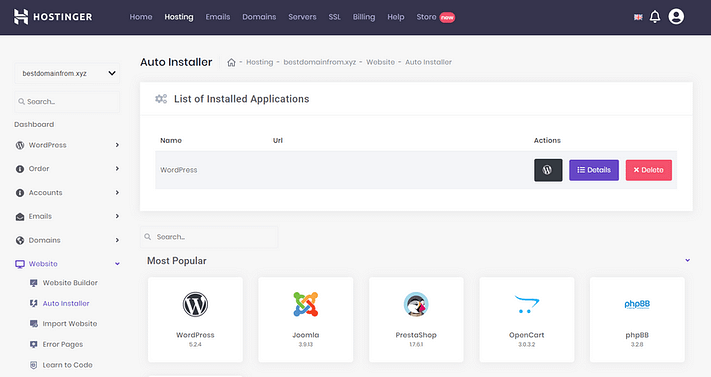This screenshot has width=711, height=377.
Task: Focus the sidebar Search field
Action: [x=67, y=102]
